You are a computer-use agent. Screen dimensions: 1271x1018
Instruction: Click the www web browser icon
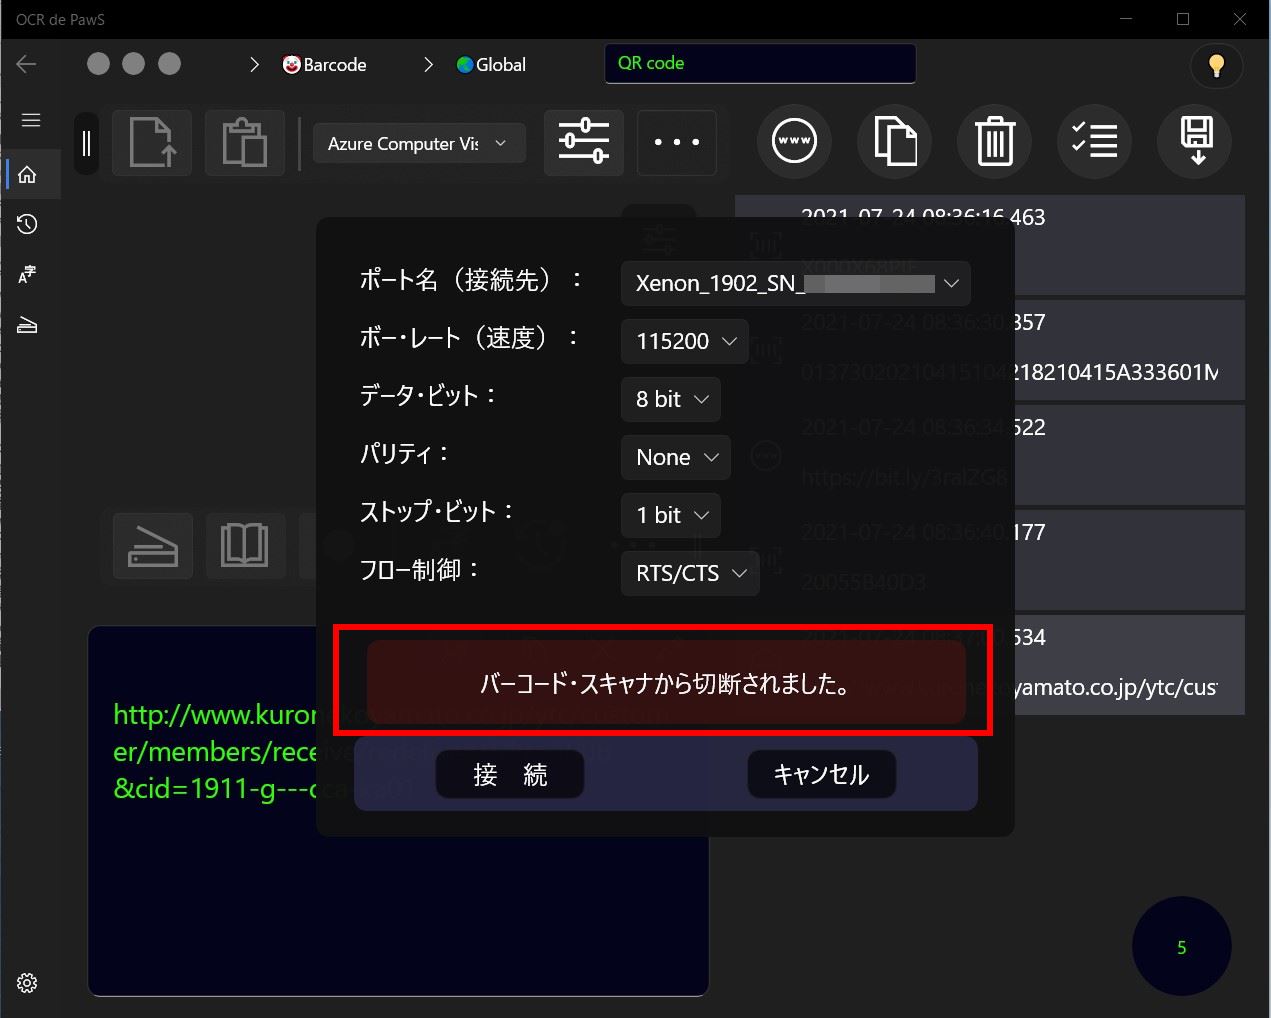(x=794, y=141)
